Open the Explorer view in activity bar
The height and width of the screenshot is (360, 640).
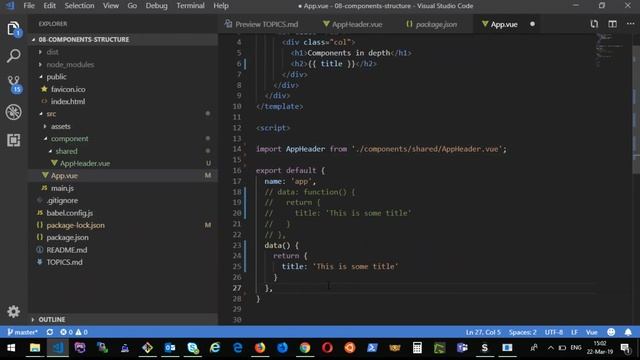click(x=13, y=29)
